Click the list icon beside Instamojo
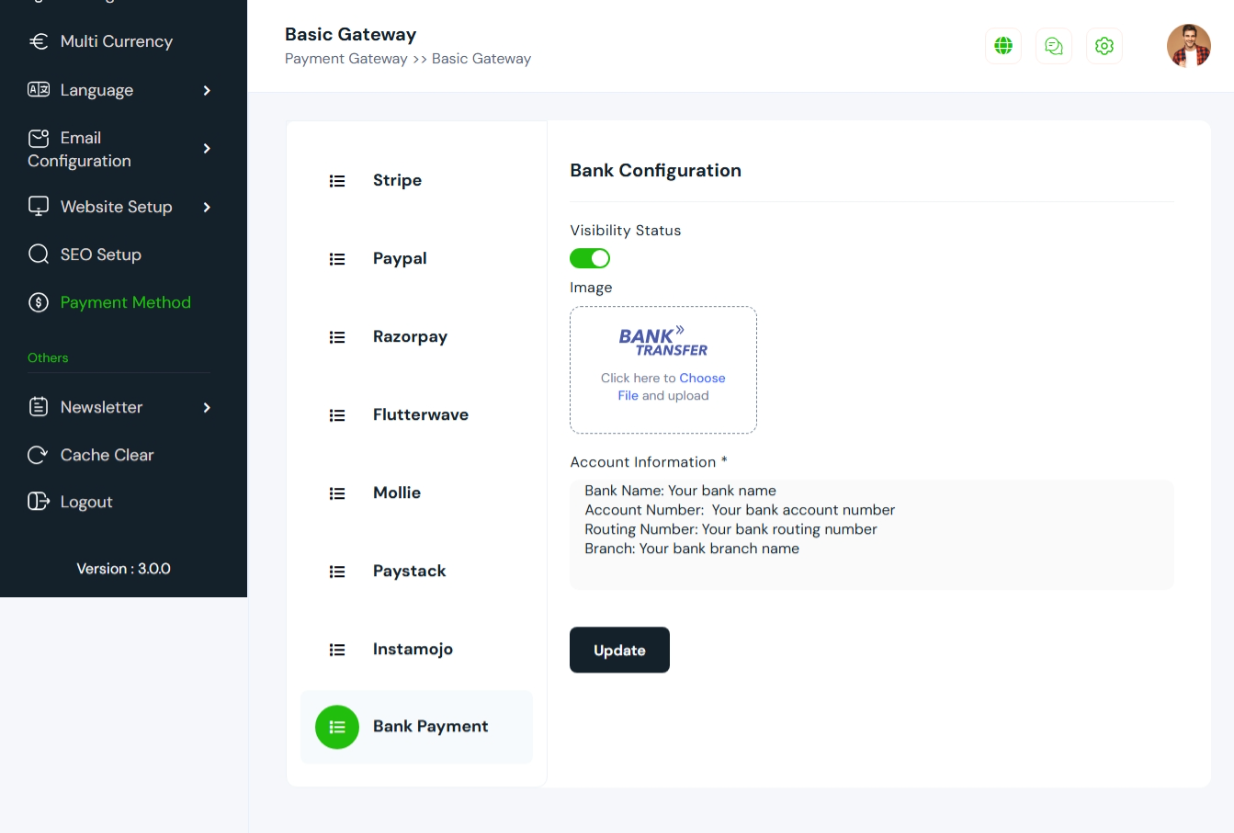The width and height of the screenshot is (1234, 833). click(337, 649)
